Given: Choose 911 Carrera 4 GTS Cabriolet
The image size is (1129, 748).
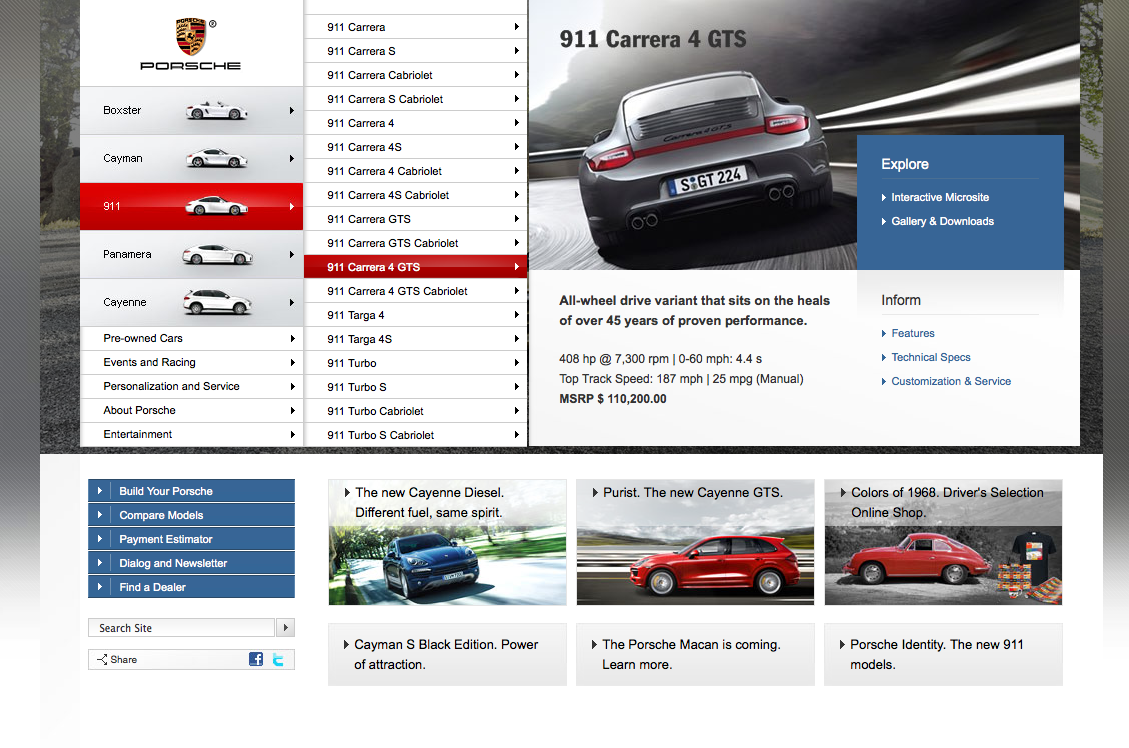Looking at the screenshot, I should [x=415, y=291].
